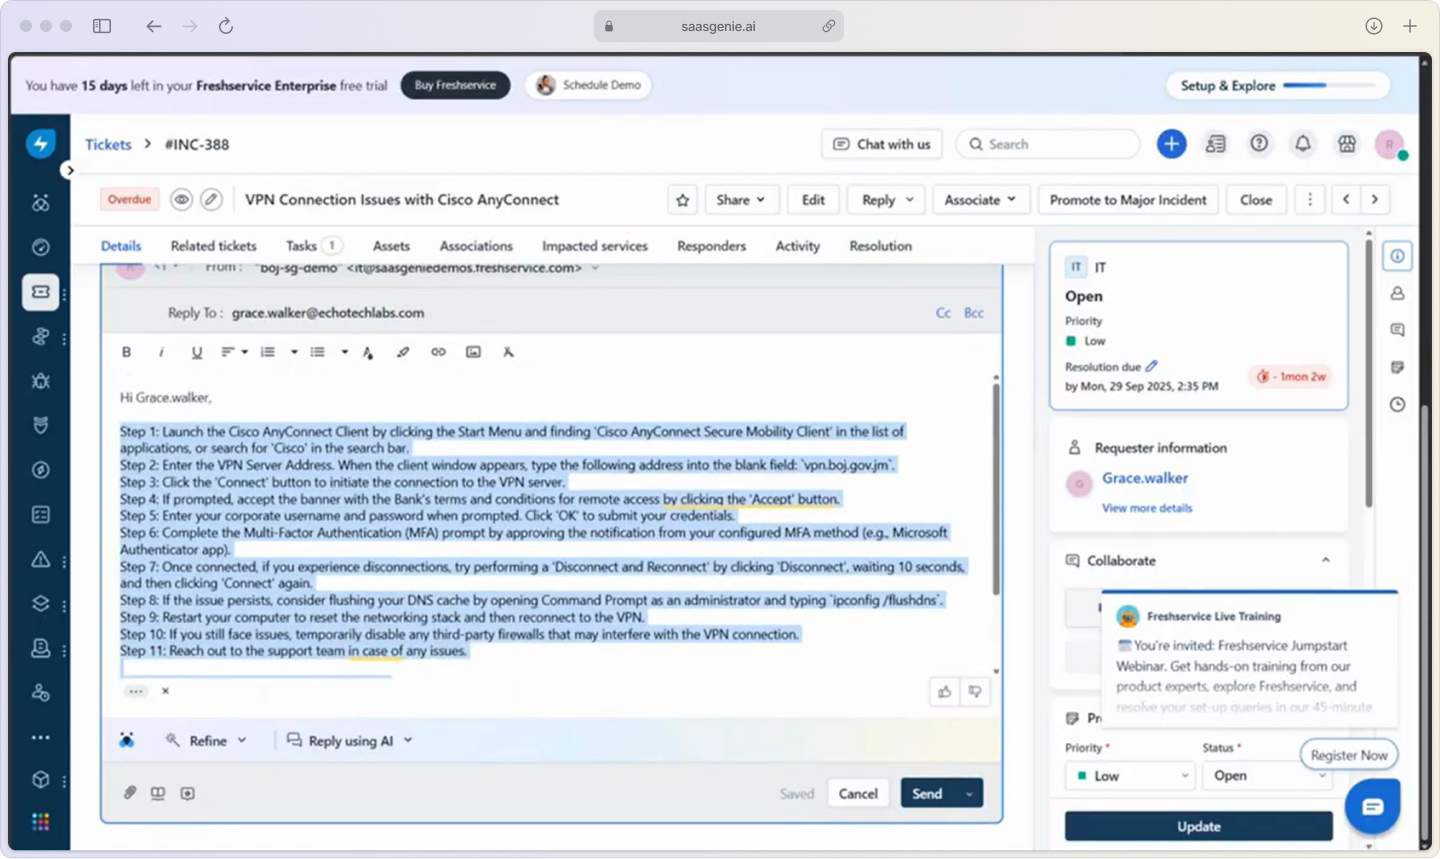Open View more details link
Screen dimensions: 1440x859
click(x=1147, y=508)
